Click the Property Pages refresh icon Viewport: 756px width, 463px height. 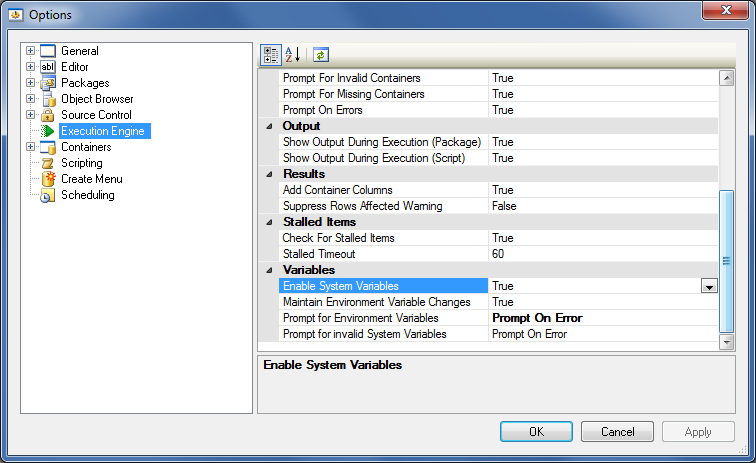(320, 54)
